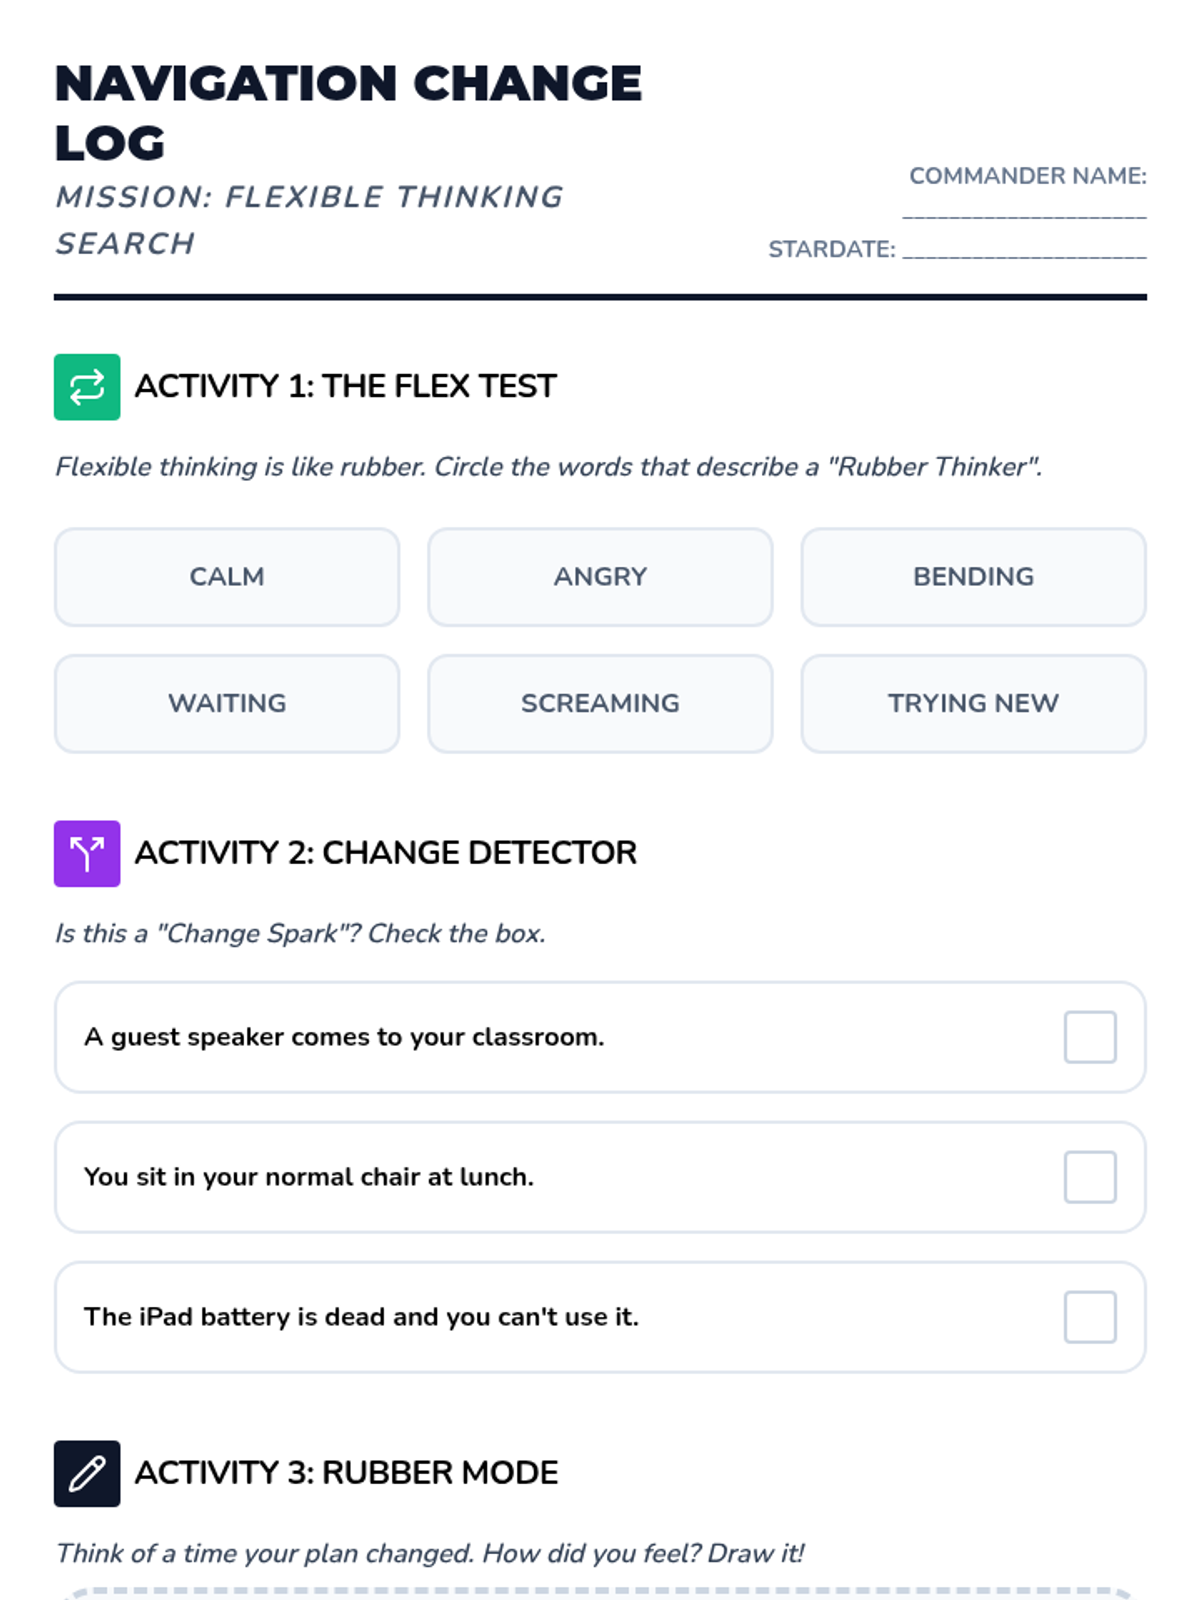Image resolution: width=1200 pixels, height=1600 pixels.
Task: Select the CALM word card
Action: (227, 577)
